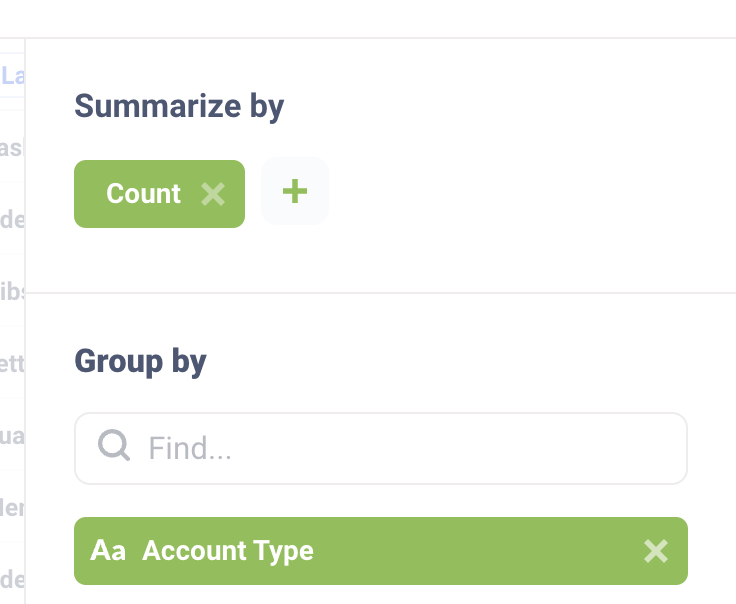Remove the Account Type grouping
Image resolution: width=736 pixels, height=604 pixels.
[x=655, y=550]
